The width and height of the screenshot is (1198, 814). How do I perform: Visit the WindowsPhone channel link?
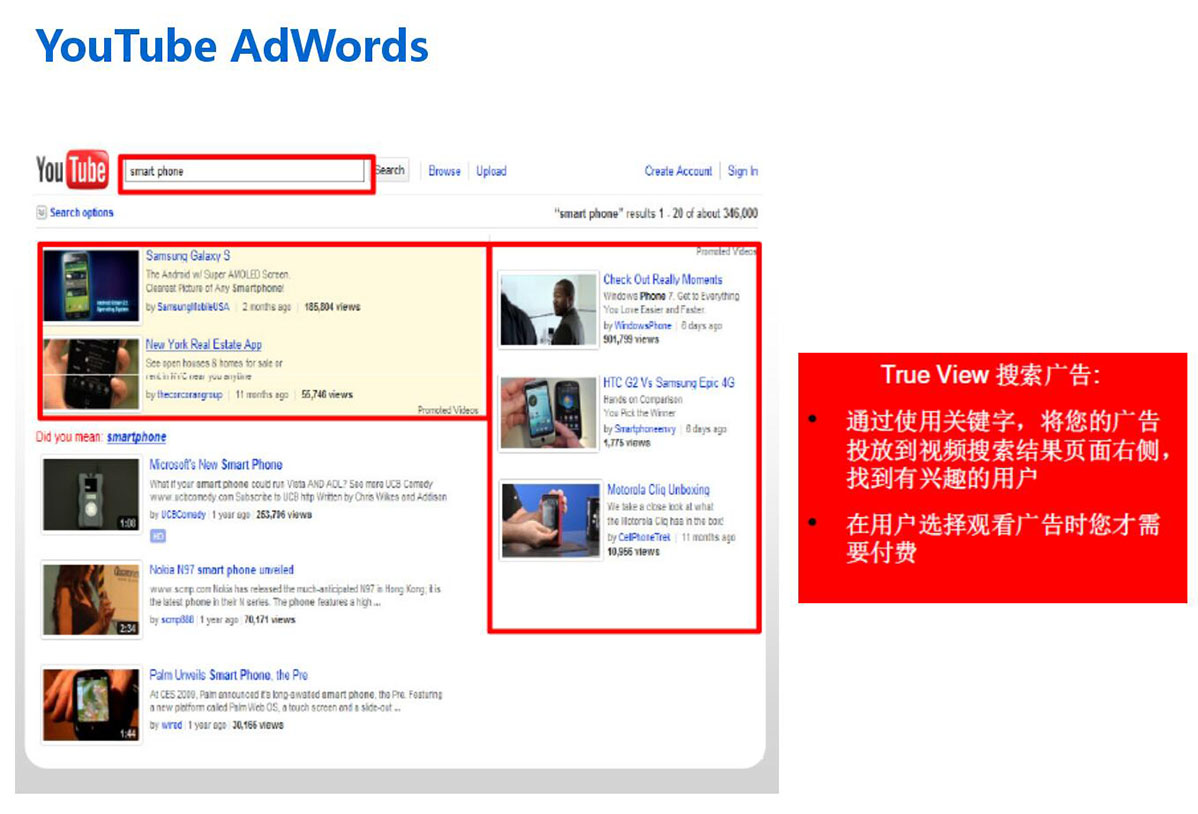643,326
